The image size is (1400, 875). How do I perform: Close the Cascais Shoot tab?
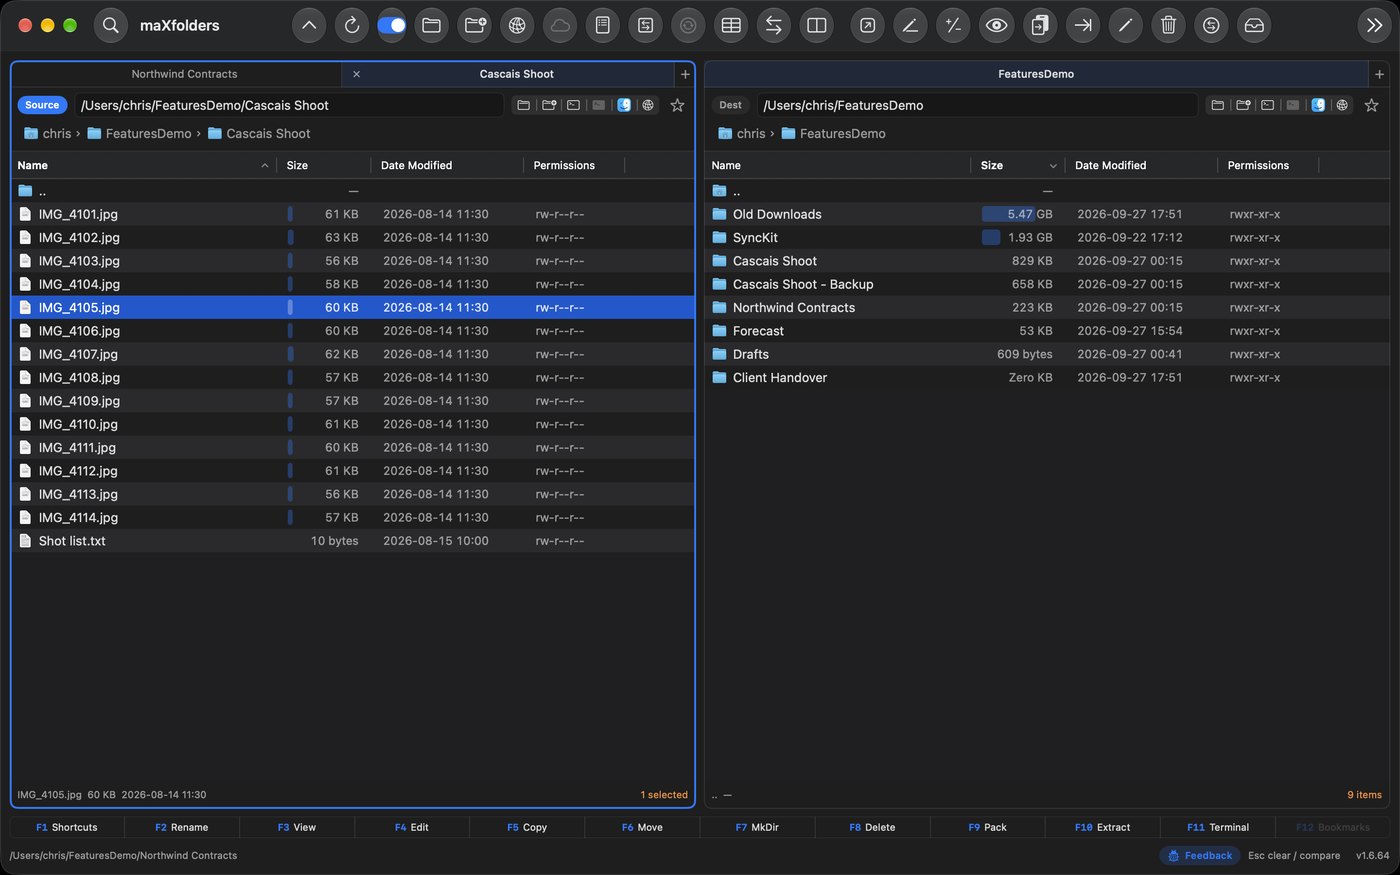point(356,74)
